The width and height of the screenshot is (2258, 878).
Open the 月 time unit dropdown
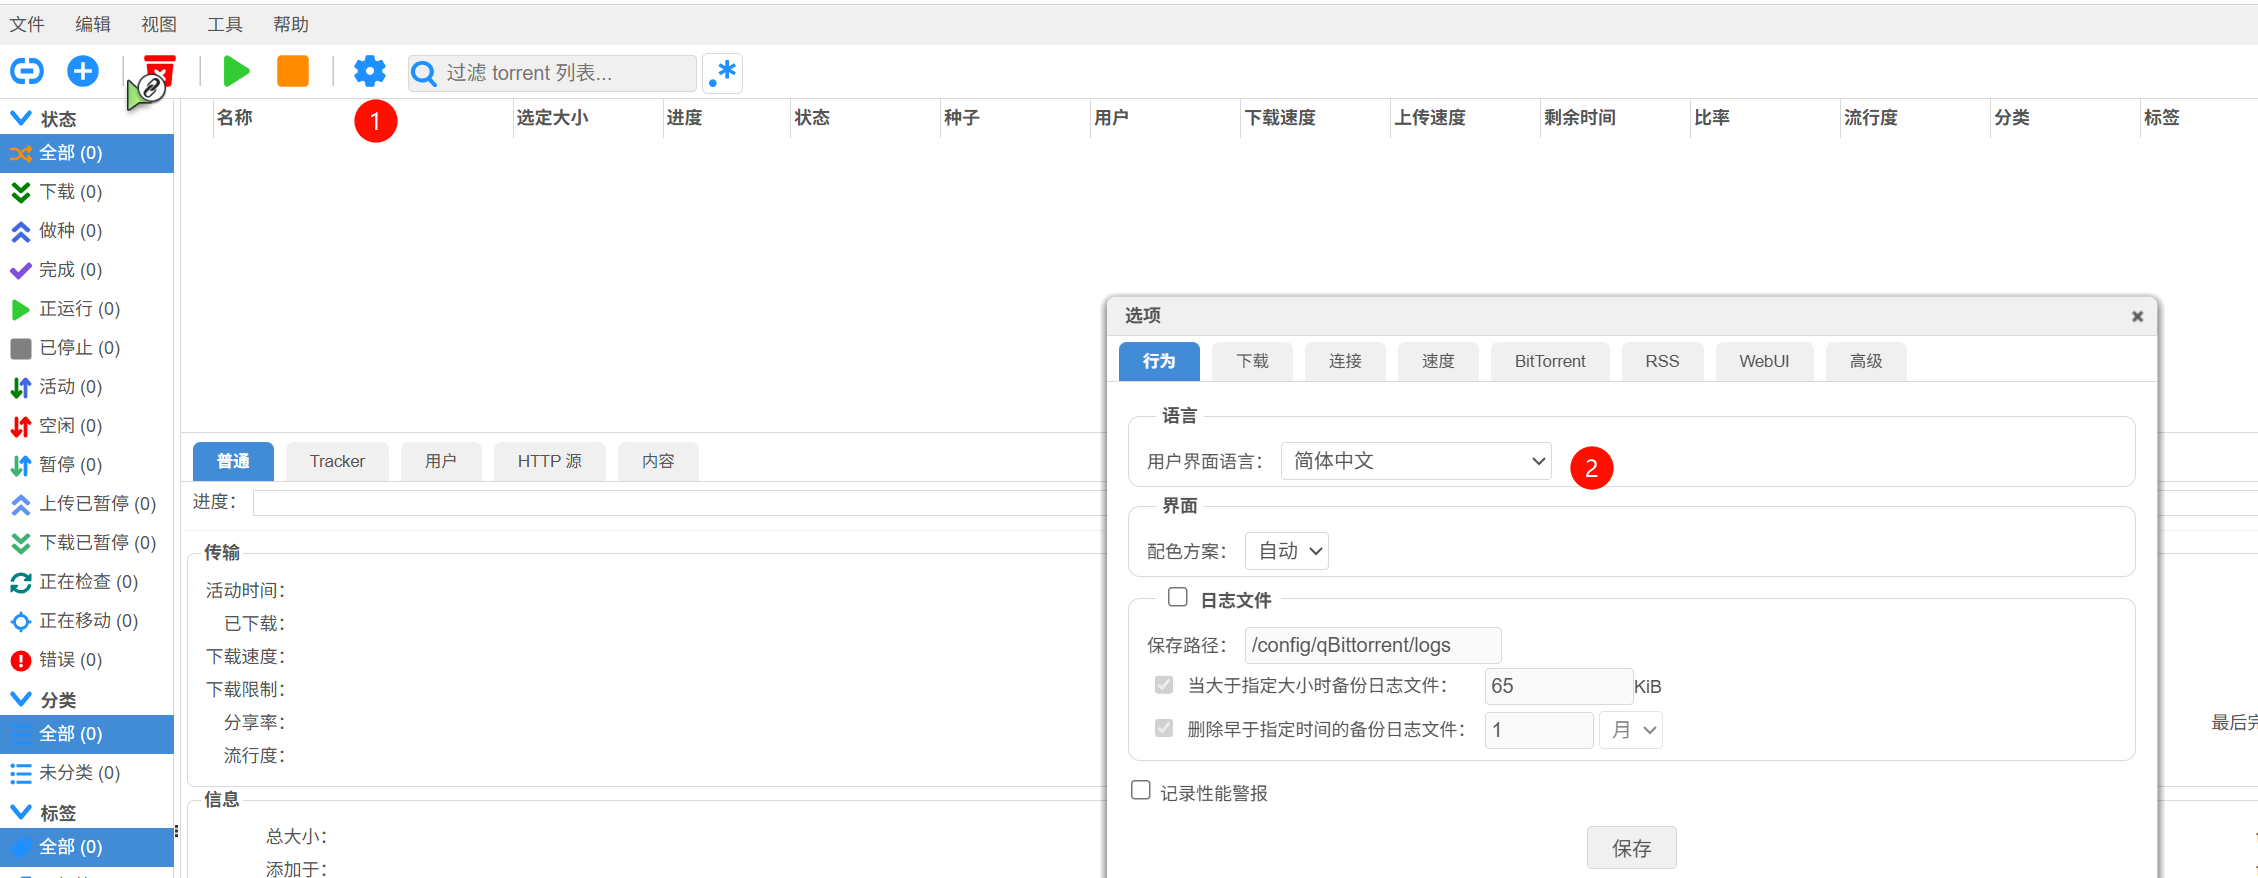(1631, 730)
